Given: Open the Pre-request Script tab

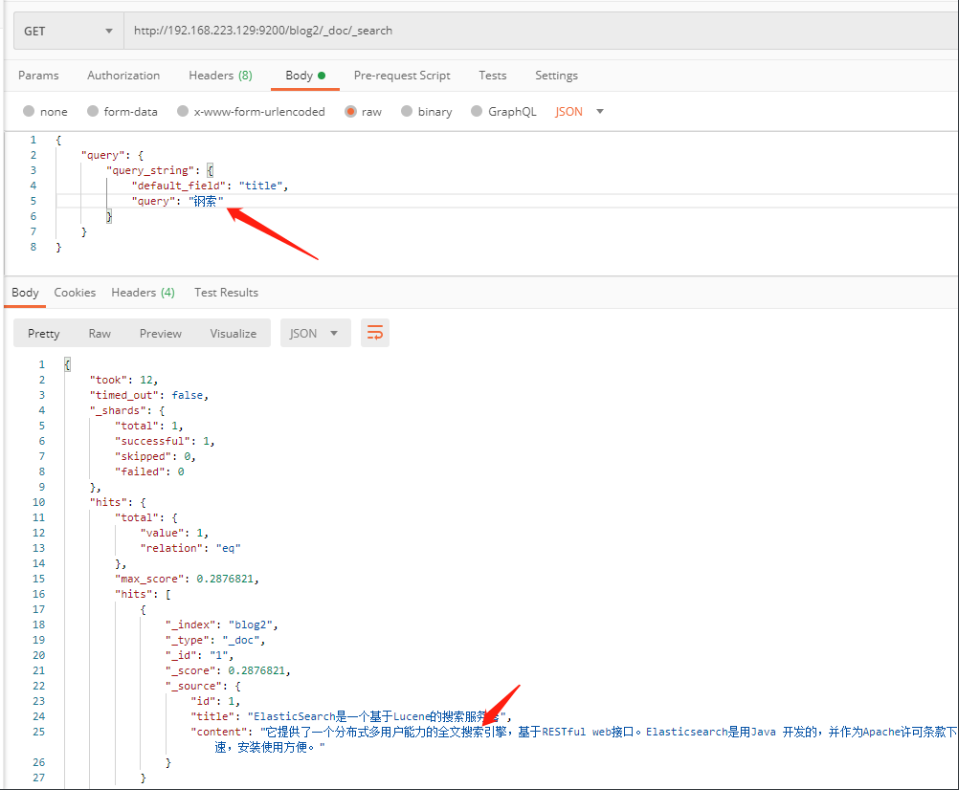Looking at the screenshot, I should pos(402,75).
